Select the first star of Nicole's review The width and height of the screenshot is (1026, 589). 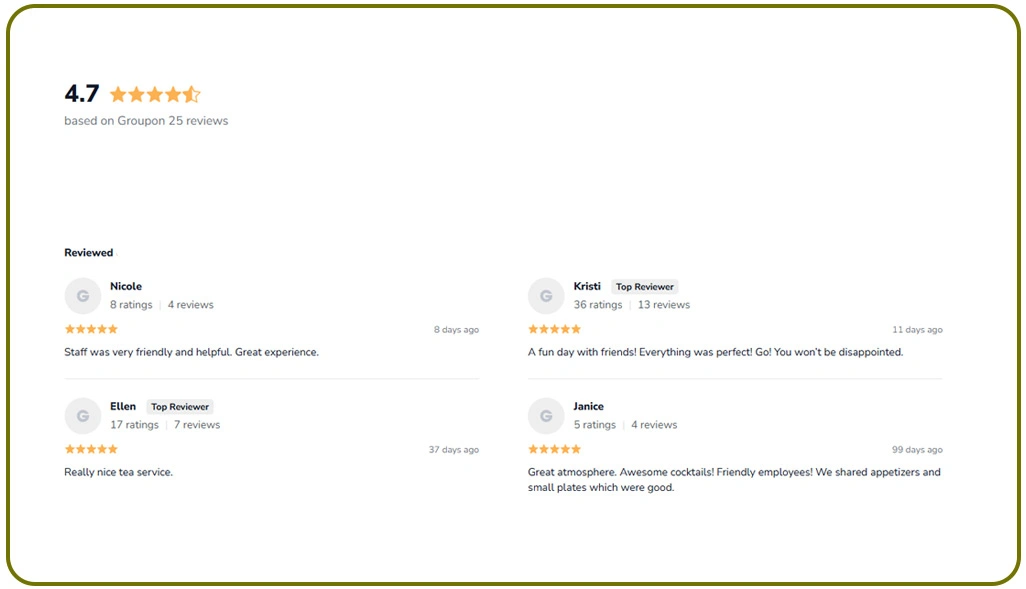coord(68,329)
